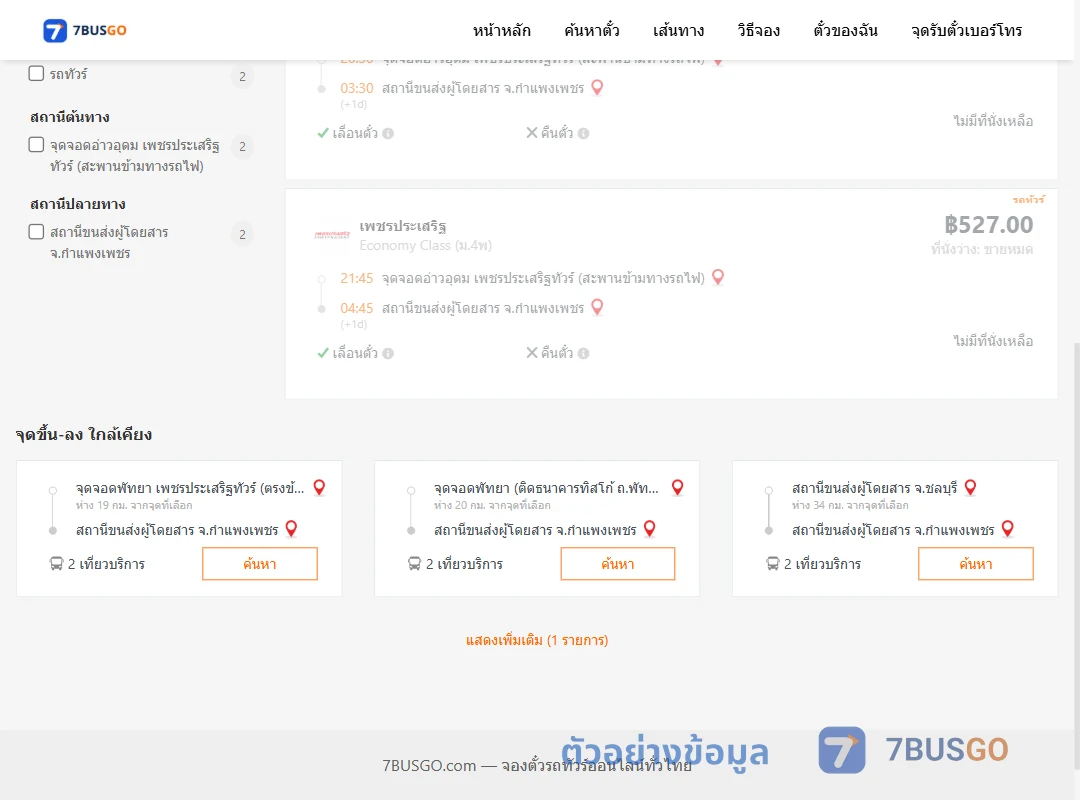Open the ค้นหาตั๋ว menu item
The width and height of the screenshot is (1080, 800).
[x=592, y=30]
